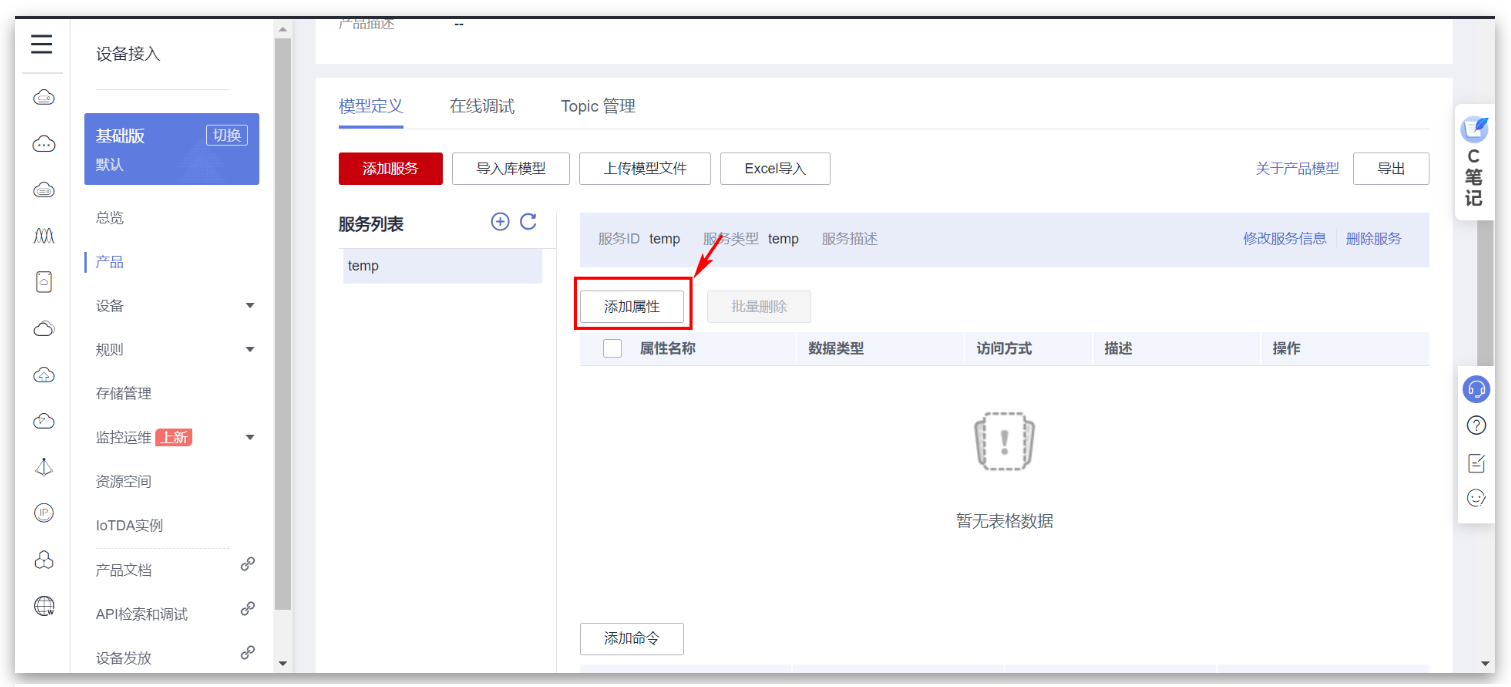The height and width of the screenshot is (687, 1511).
Task: Click the wave-shaped icon in left rail
Action: (43, 236)
